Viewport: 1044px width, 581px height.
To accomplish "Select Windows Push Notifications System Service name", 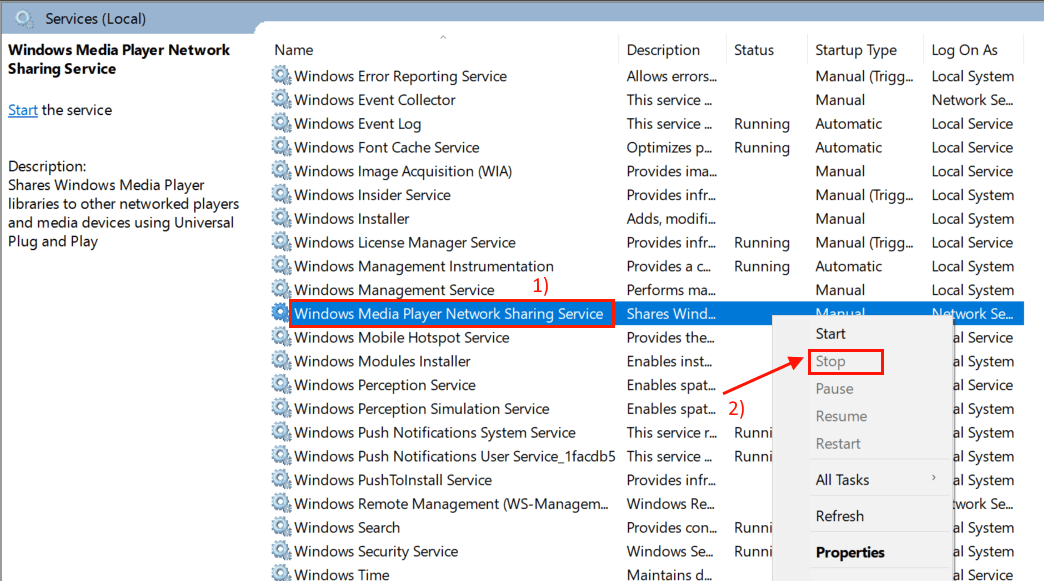I will click(435, 433).
